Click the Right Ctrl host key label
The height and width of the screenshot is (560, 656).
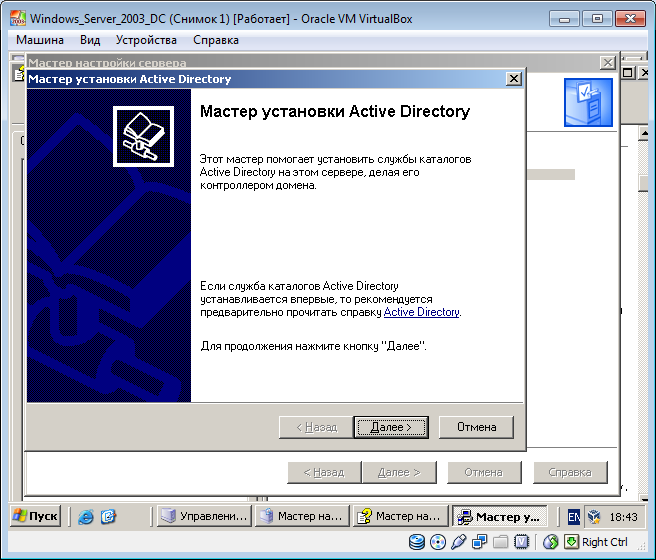pyautogui.click(x=605, y=542)
